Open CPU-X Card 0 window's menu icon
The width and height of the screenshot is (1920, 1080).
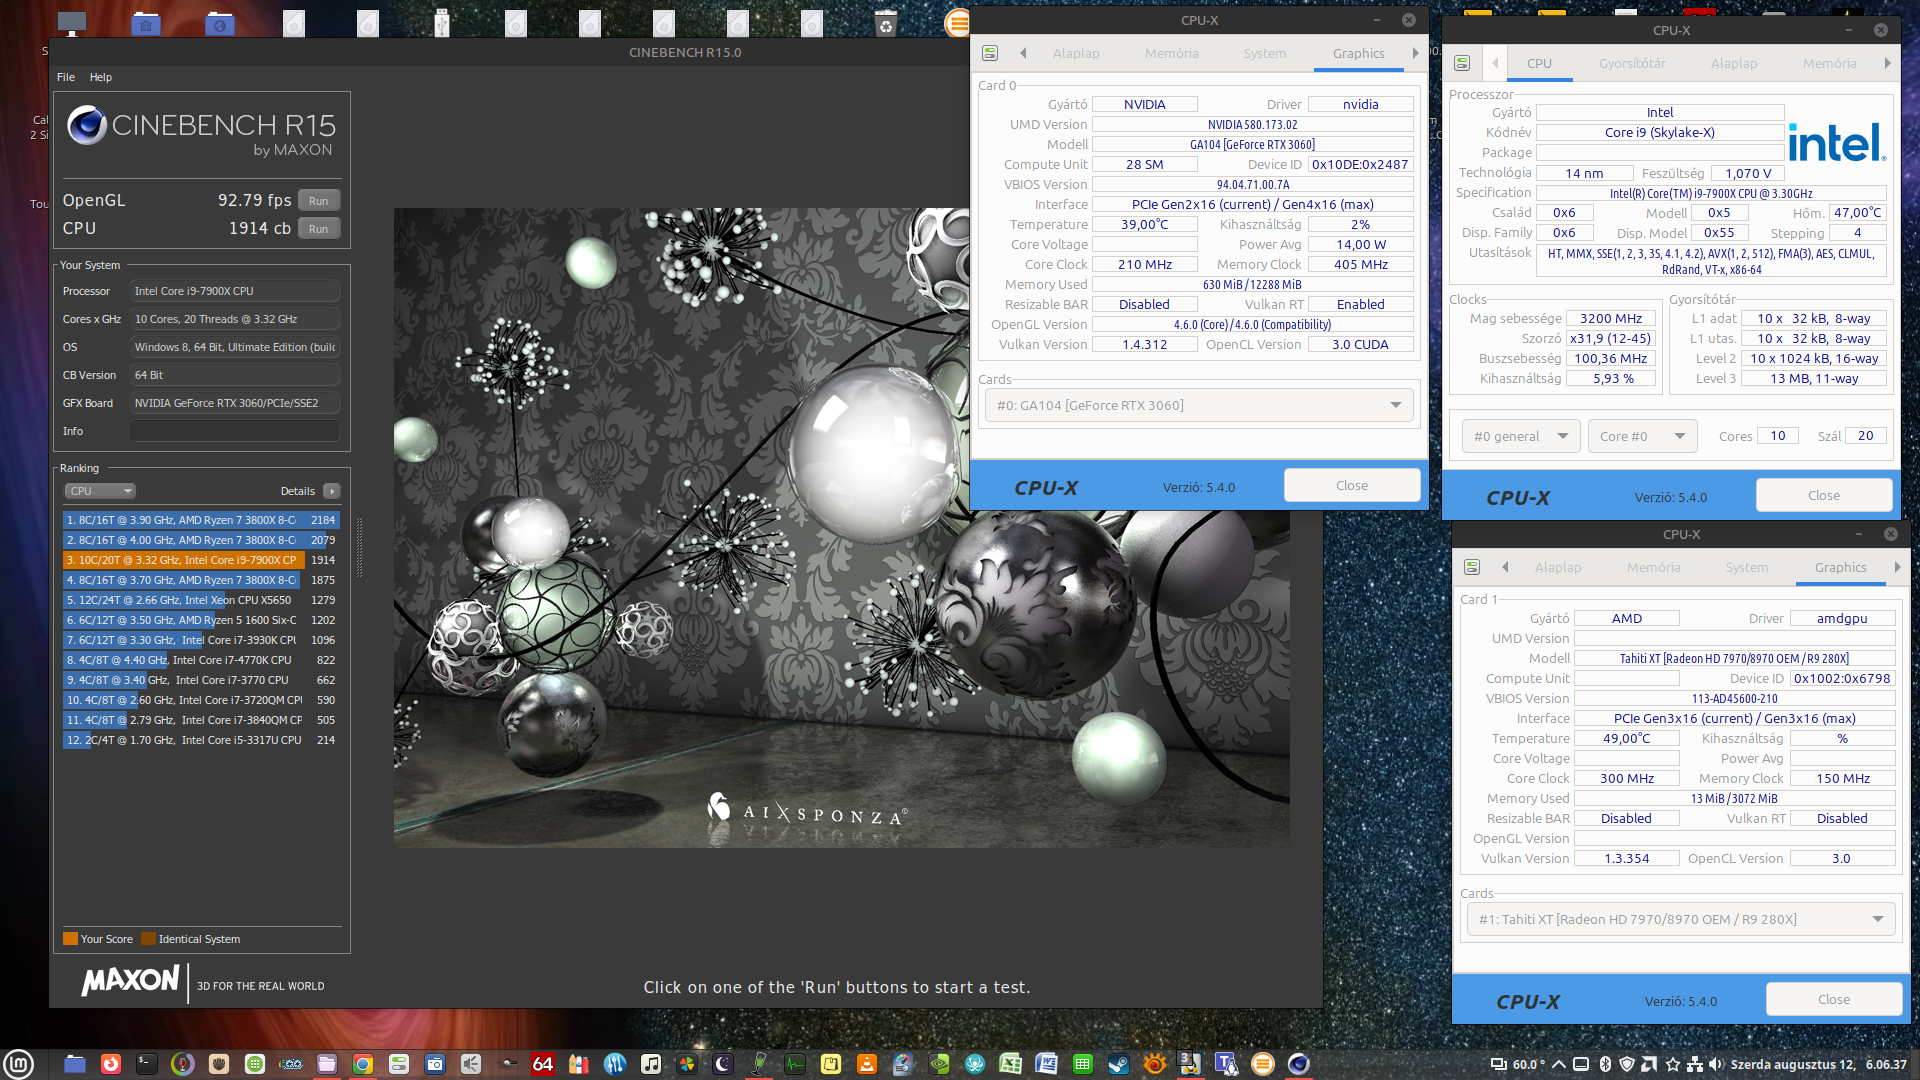tap(990, 53)
